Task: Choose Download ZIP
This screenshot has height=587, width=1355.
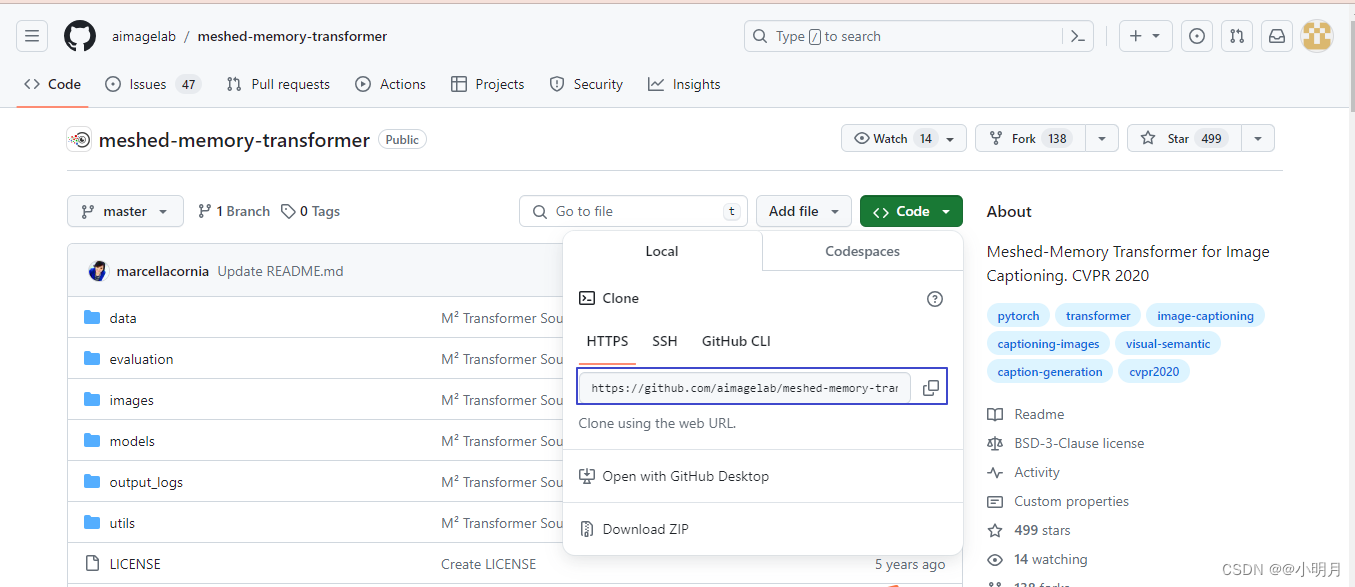Action: click(x=634, y=529)
